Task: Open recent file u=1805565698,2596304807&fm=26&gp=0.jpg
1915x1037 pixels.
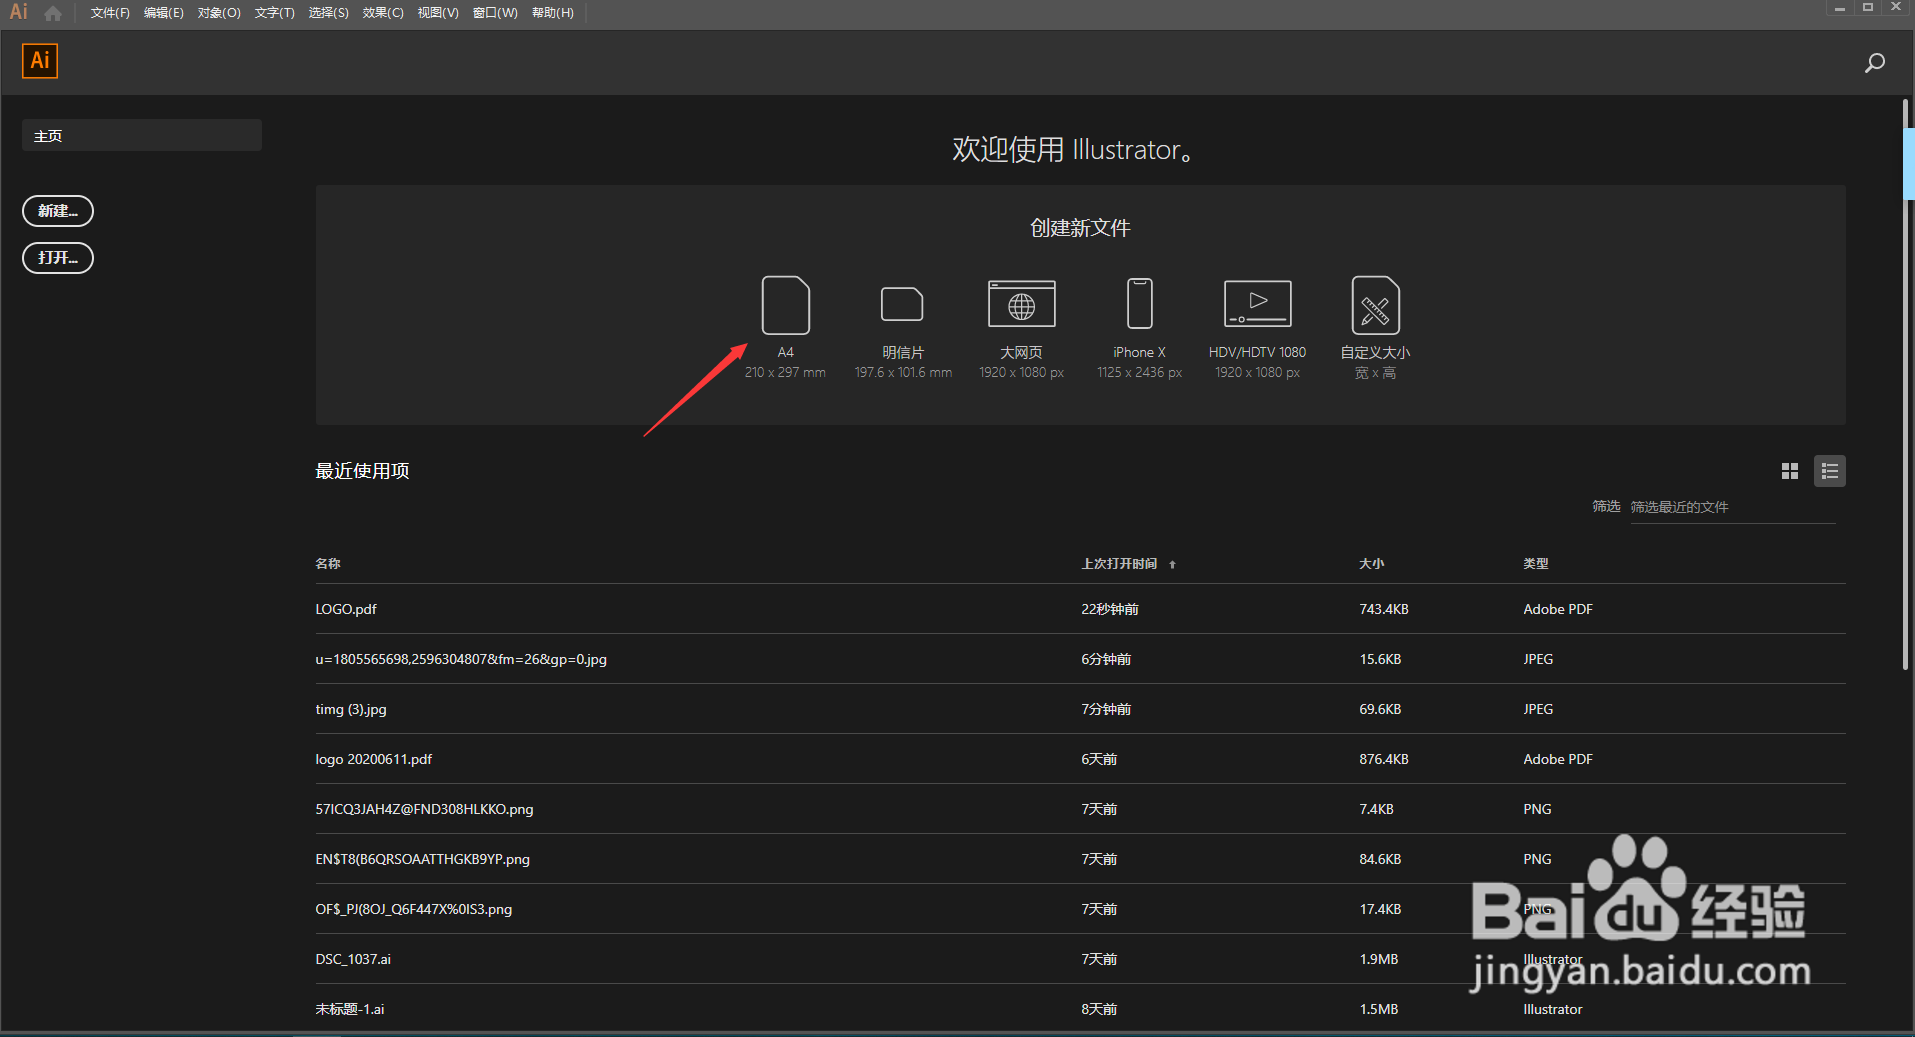Action: click(461, 659)
